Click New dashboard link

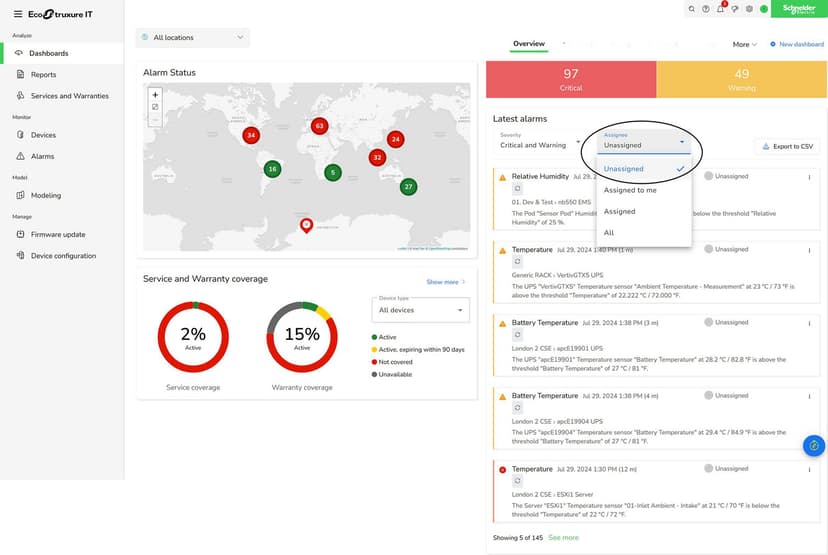797,44
